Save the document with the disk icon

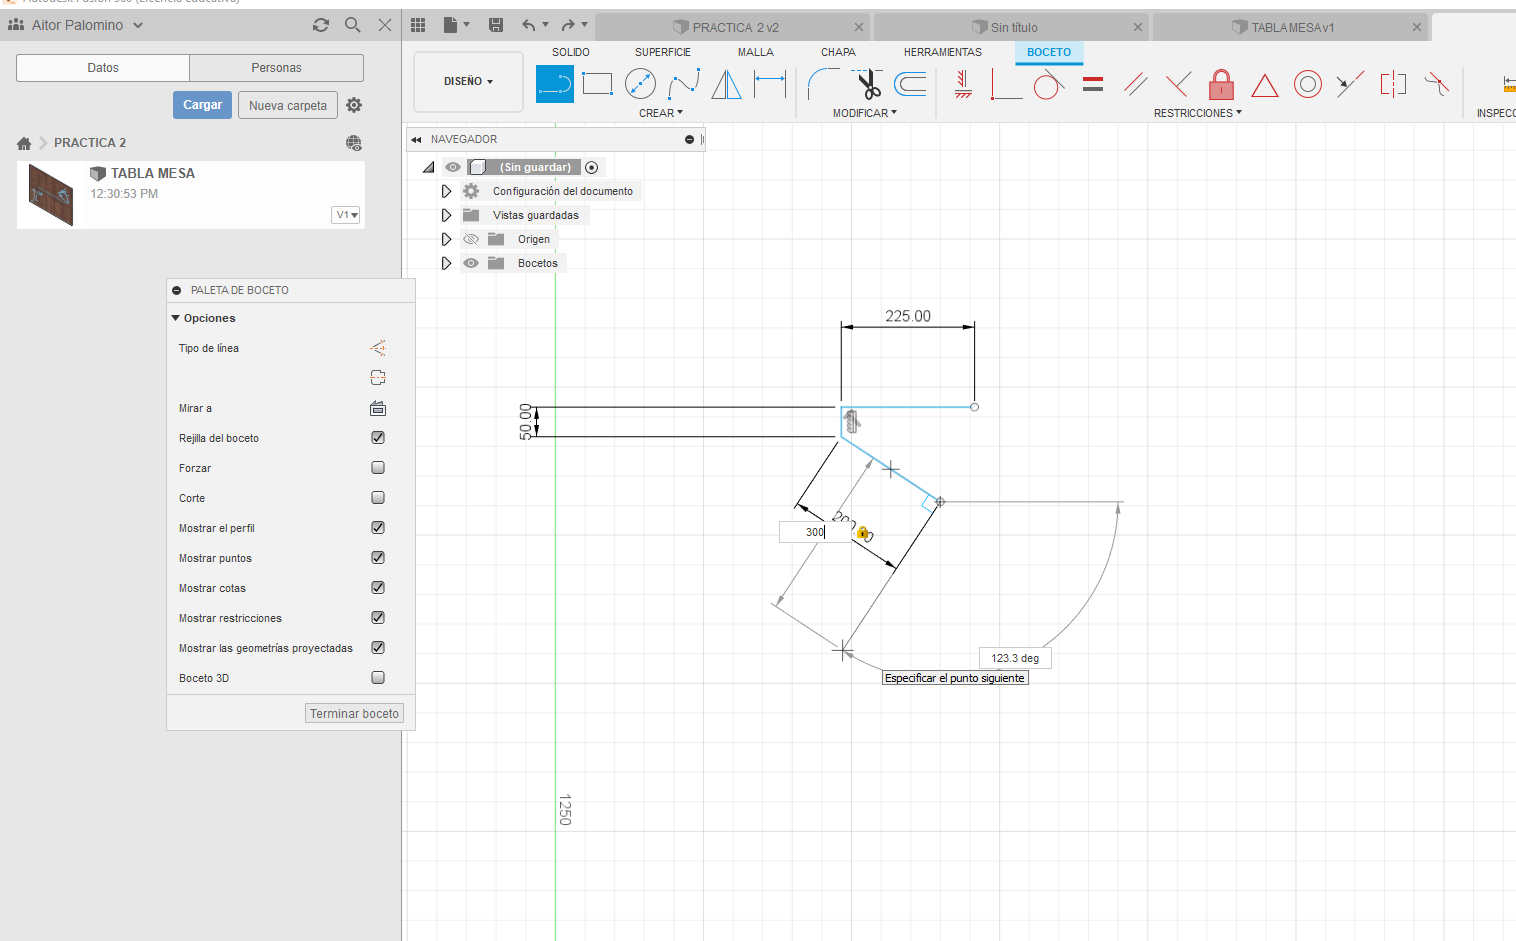tap(495, 25)
